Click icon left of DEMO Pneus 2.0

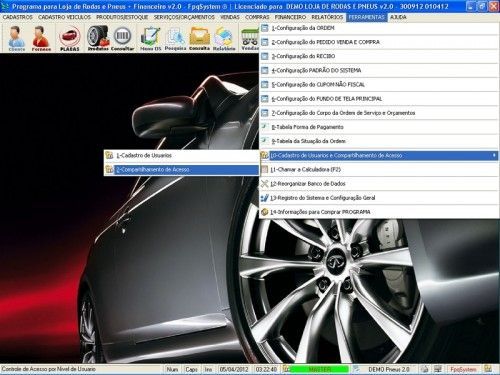[356, 369]
